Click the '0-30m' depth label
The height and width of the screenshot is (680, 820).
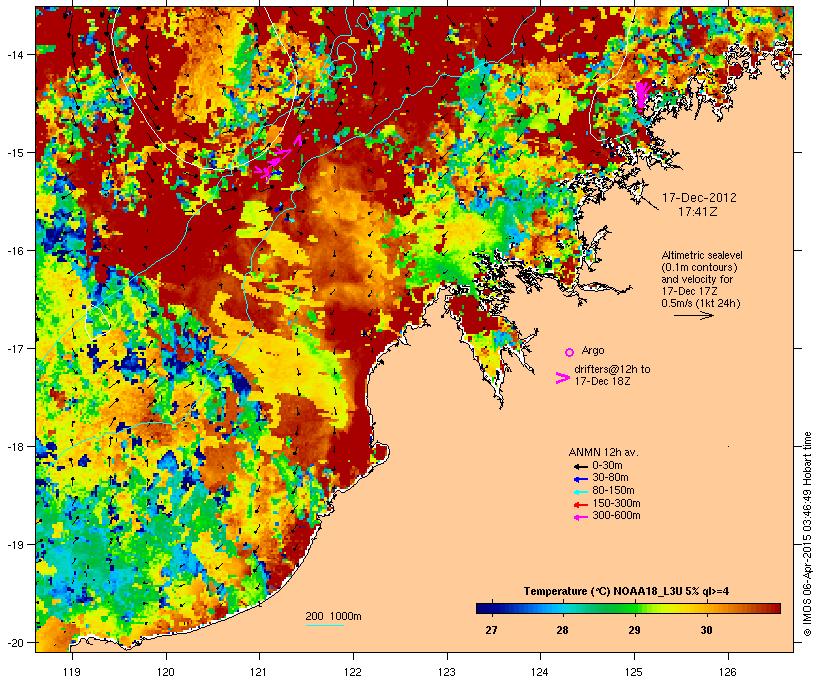point(607,466)
